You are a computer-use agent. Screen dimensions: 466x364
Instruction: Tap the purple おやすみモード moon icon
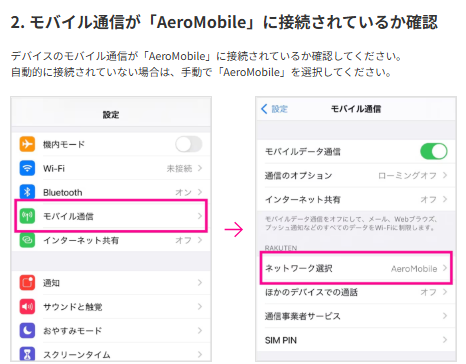[27, 331]
